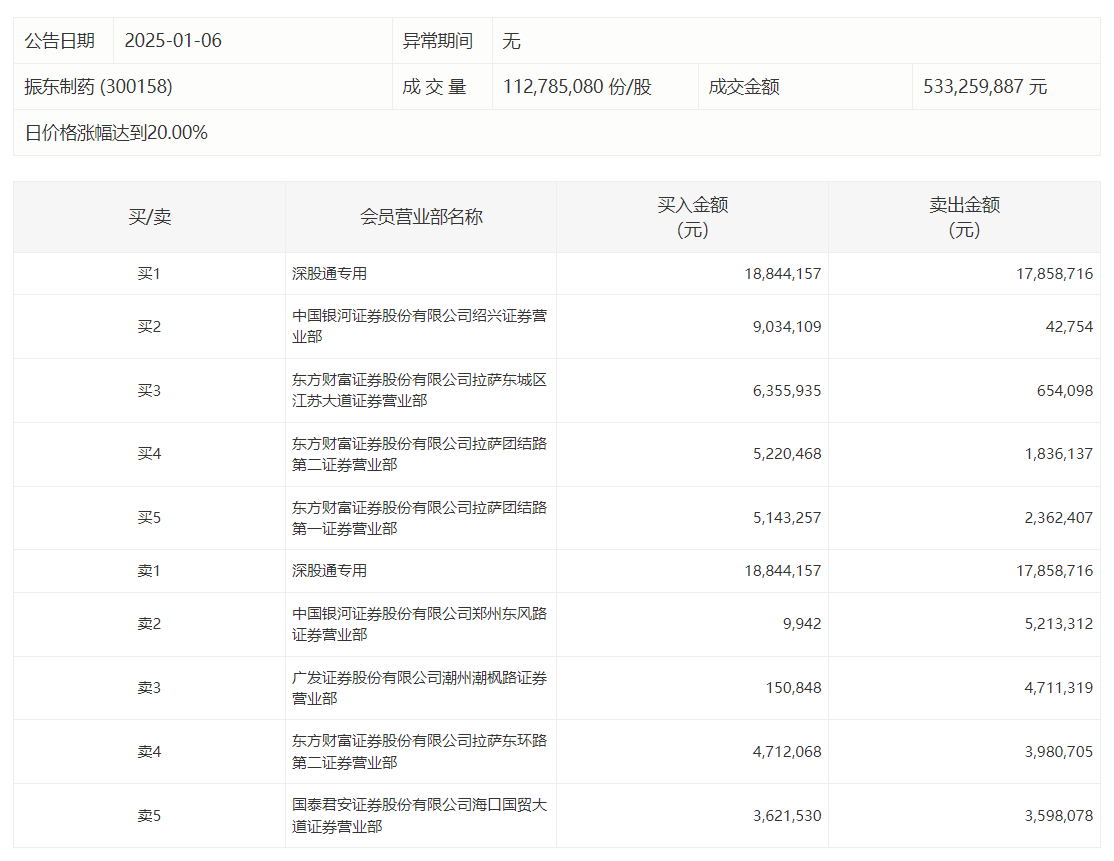Click the 成交金额 label
1114x861 pixels.
(744, 87)
